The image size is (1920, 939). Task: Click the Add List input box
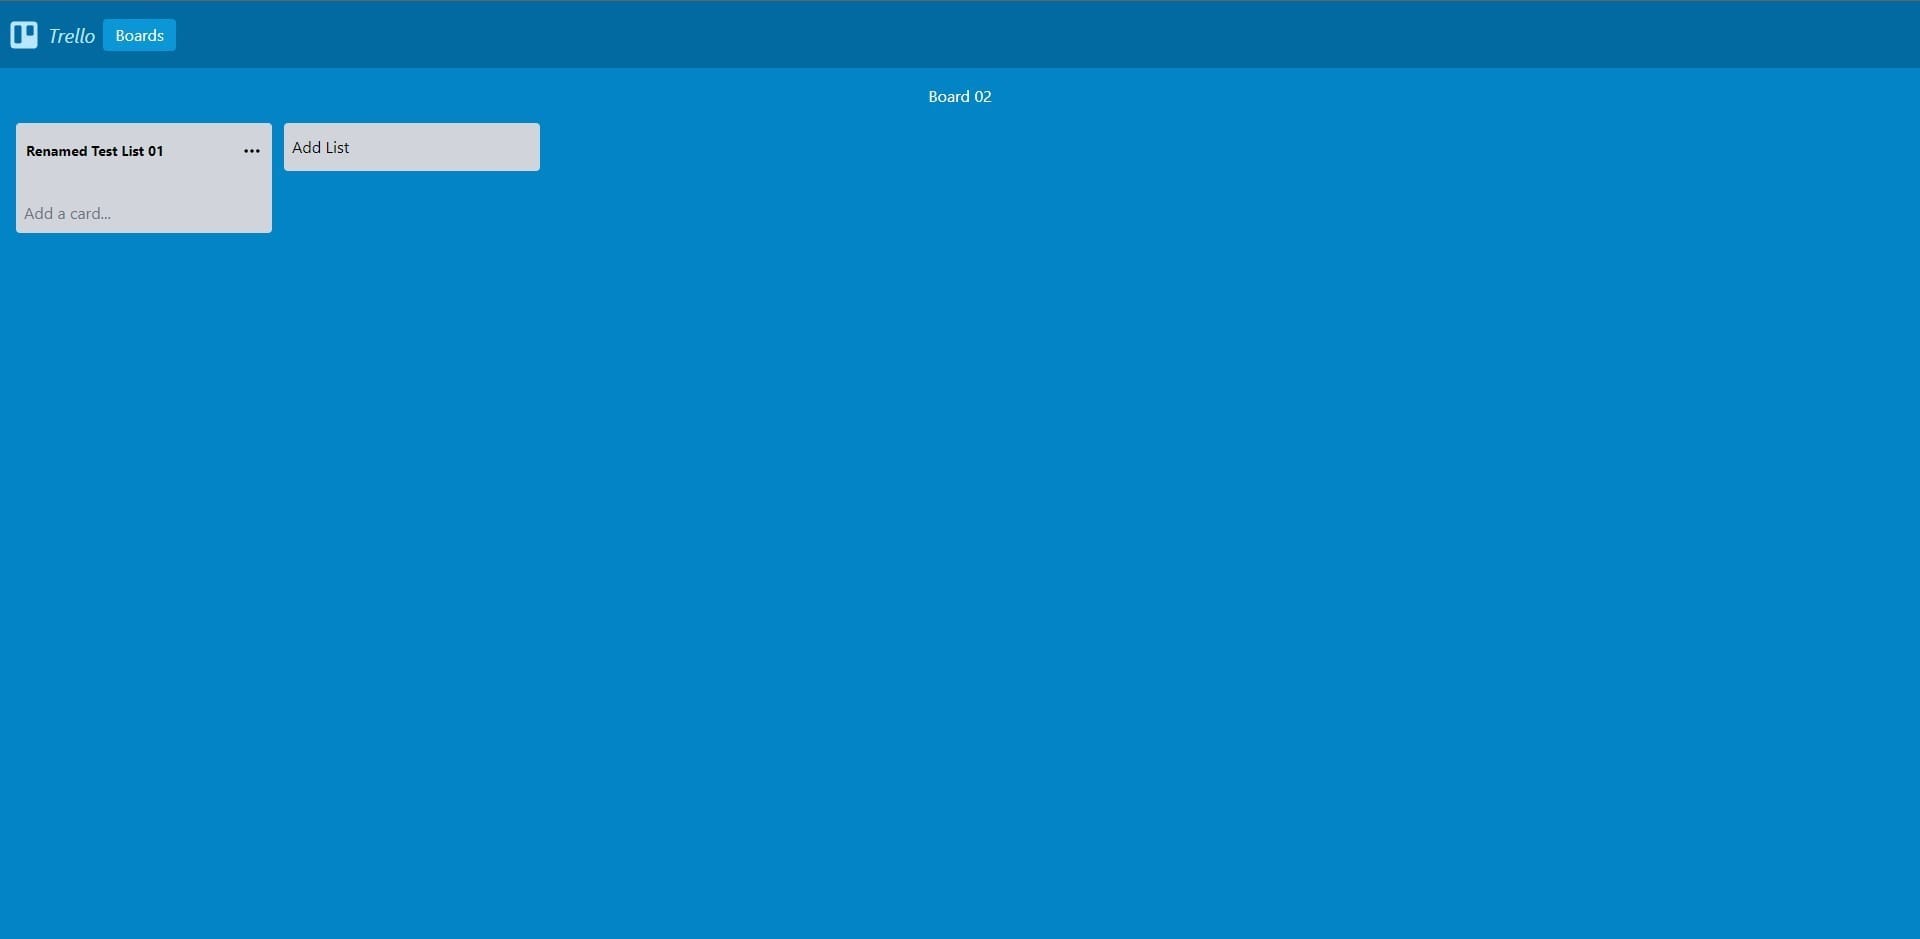tap(411, 147)
